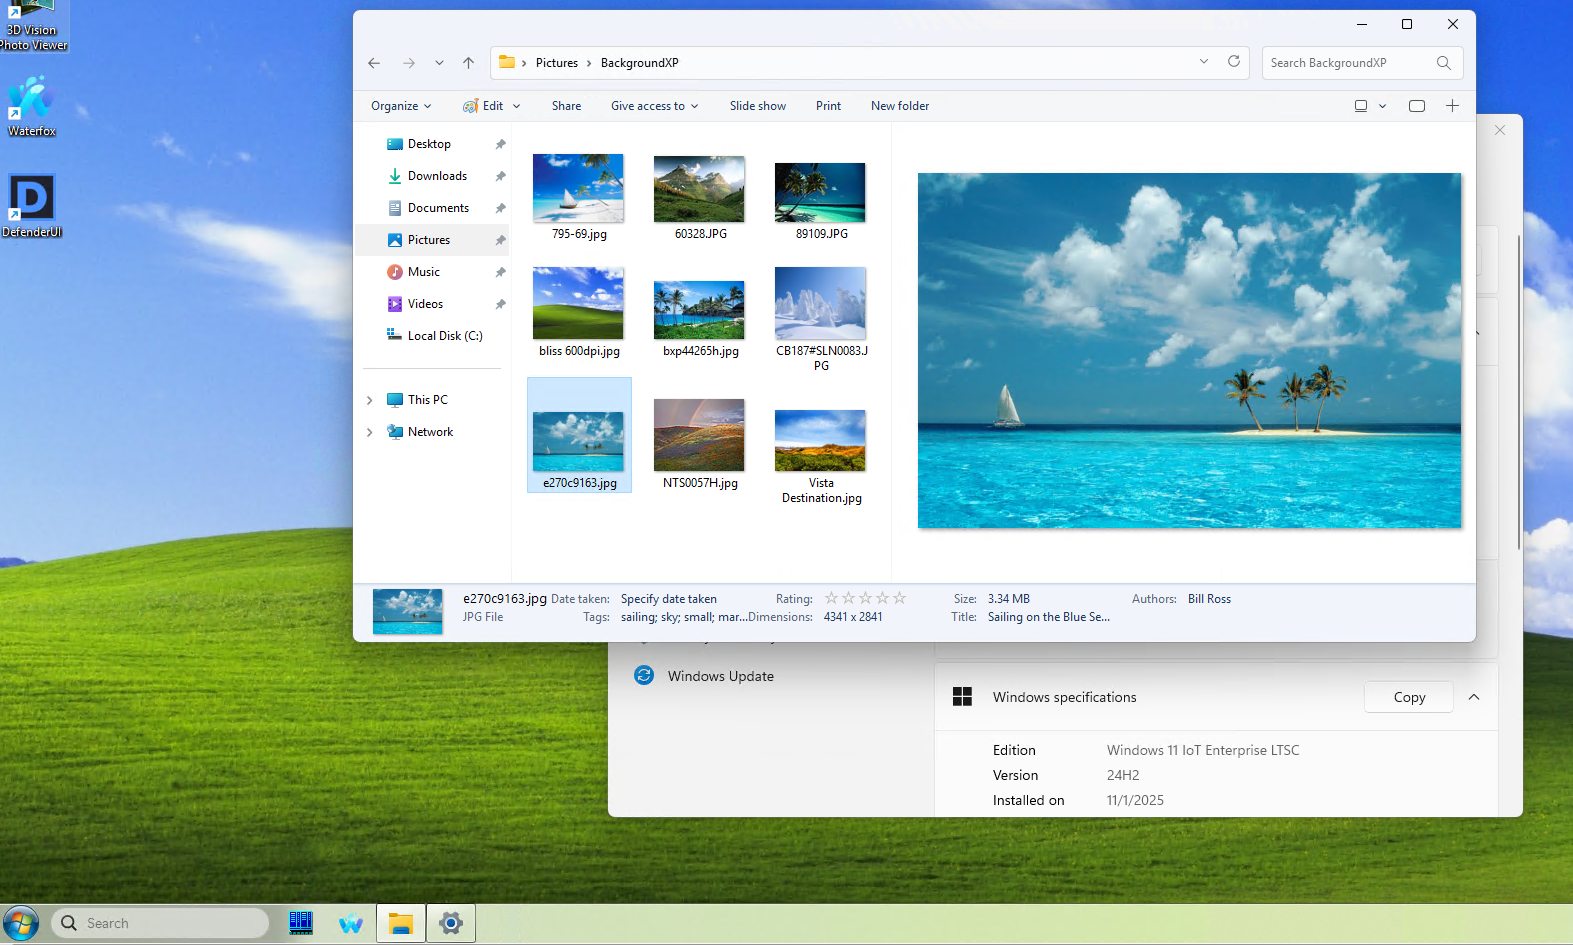Collapse the Windows specifications section
This screenshot has height=945, width=1573.
point(1474,697)
